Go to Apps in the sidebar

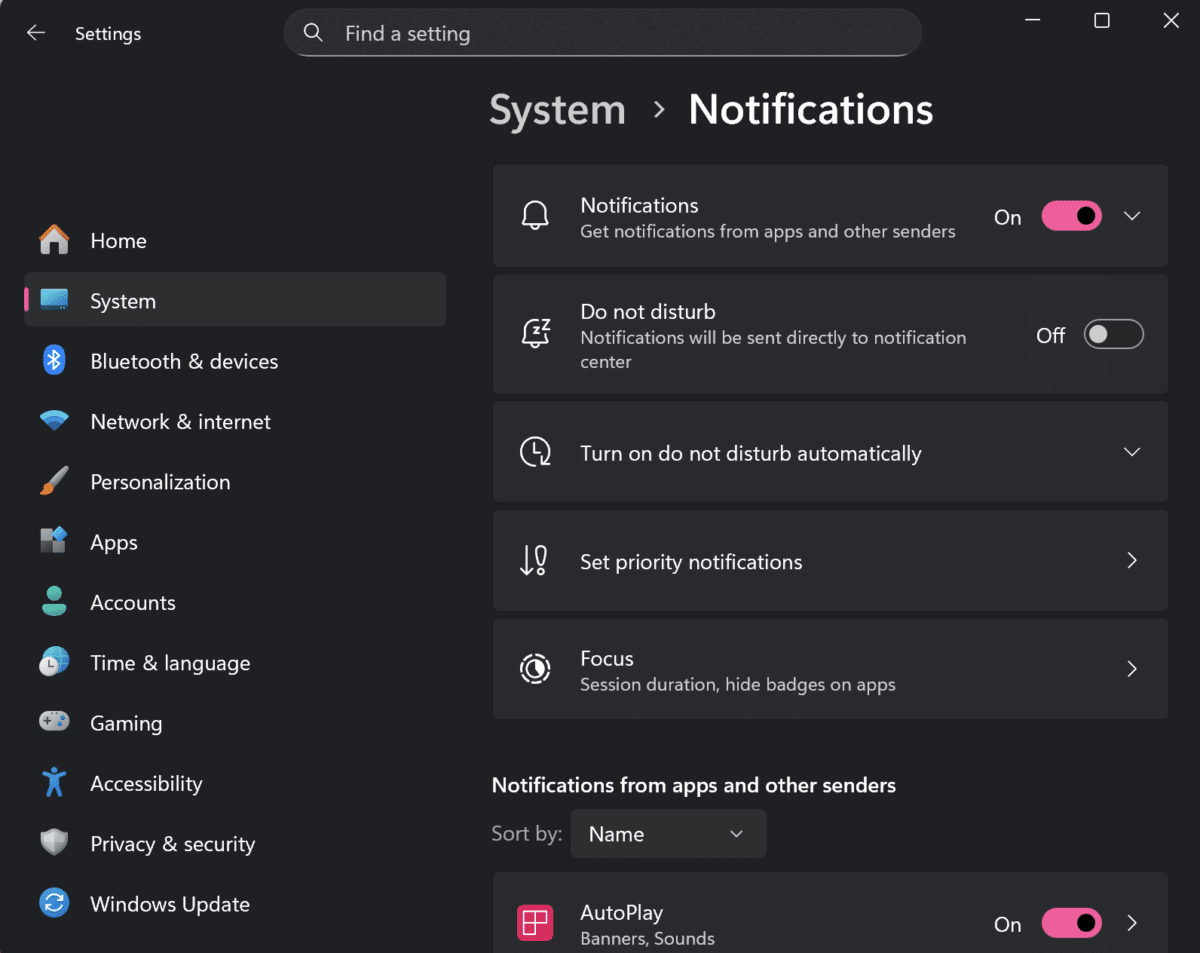[114, 542]
